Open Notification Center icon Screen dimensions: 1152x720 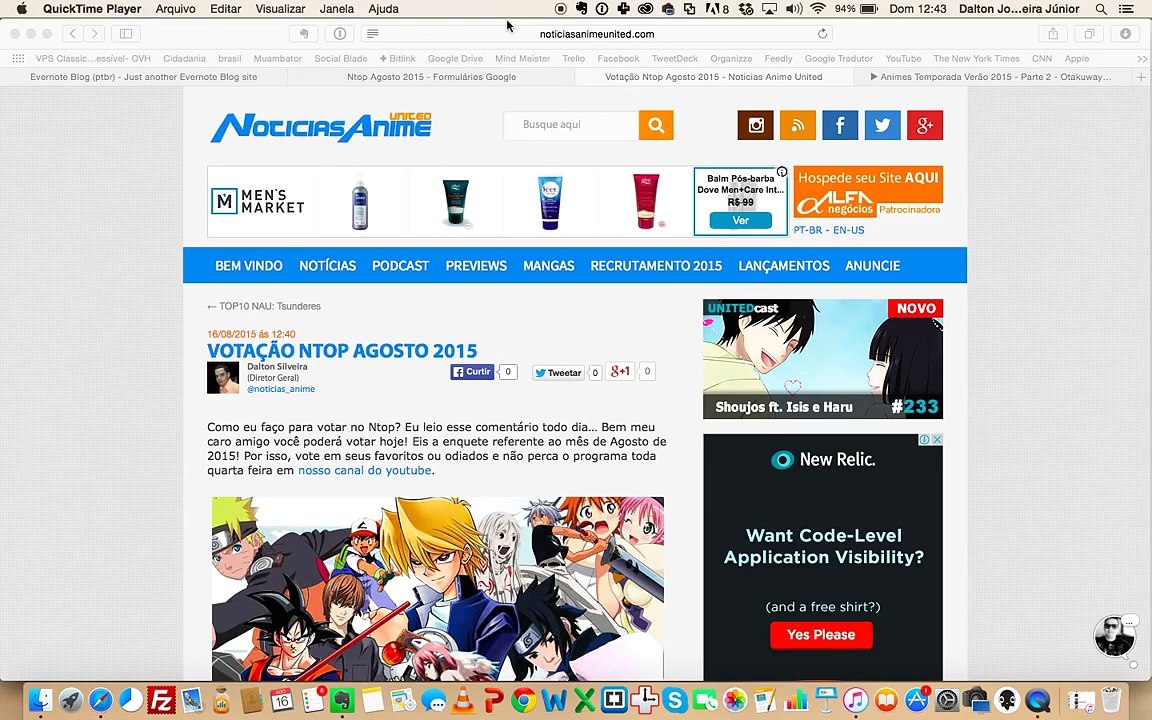click(1126, 9)
